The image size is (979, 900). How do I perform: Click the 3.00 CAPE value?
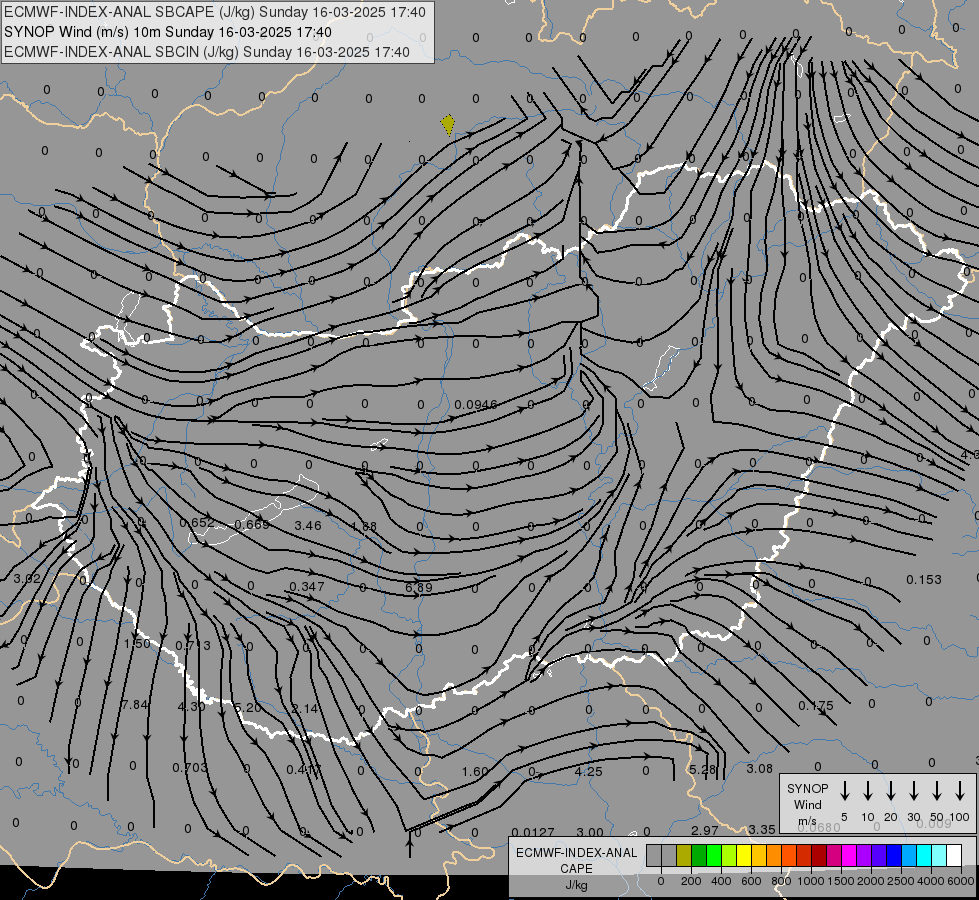click(x=590, y=832)
